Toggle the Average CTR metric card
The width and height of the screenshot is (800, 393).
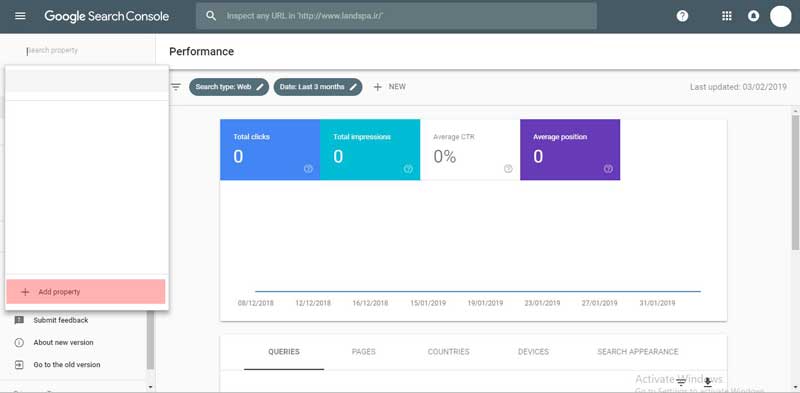click(x=470, y=150)
